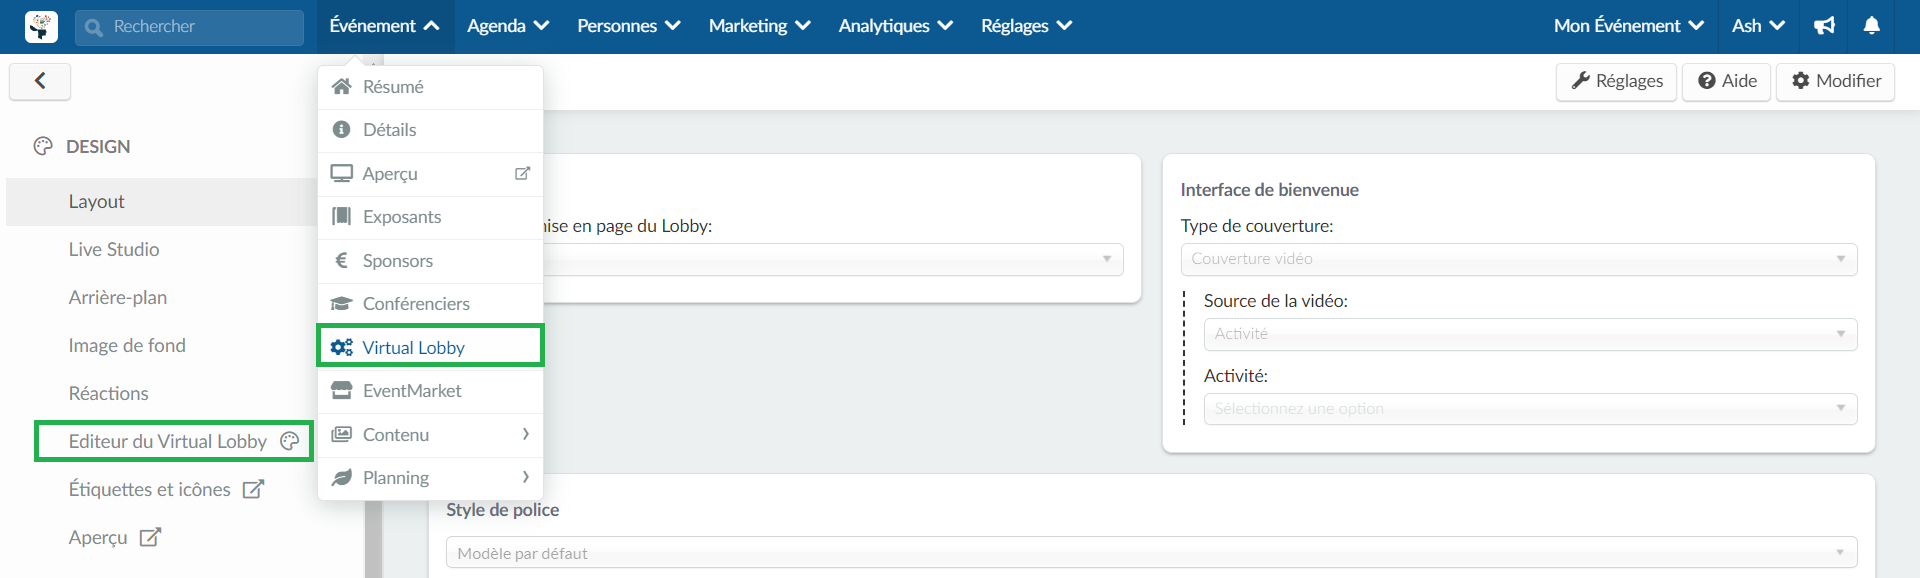Click the sidebar vertical scrollbar

(373, 538)
